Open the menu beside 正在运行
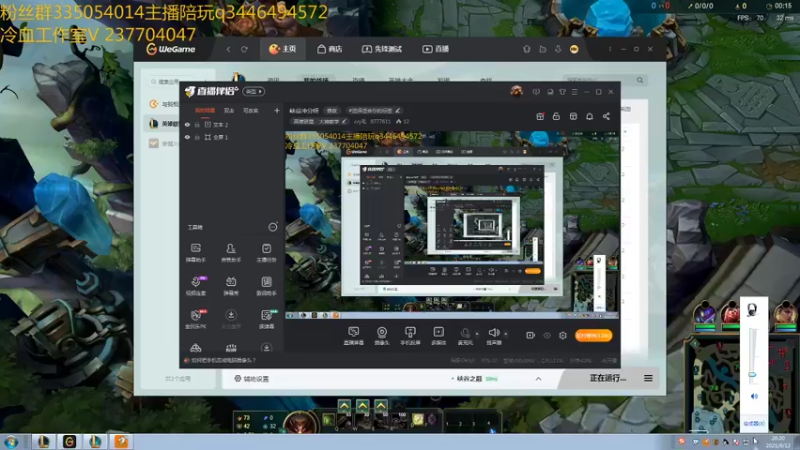 click(648, 378)
